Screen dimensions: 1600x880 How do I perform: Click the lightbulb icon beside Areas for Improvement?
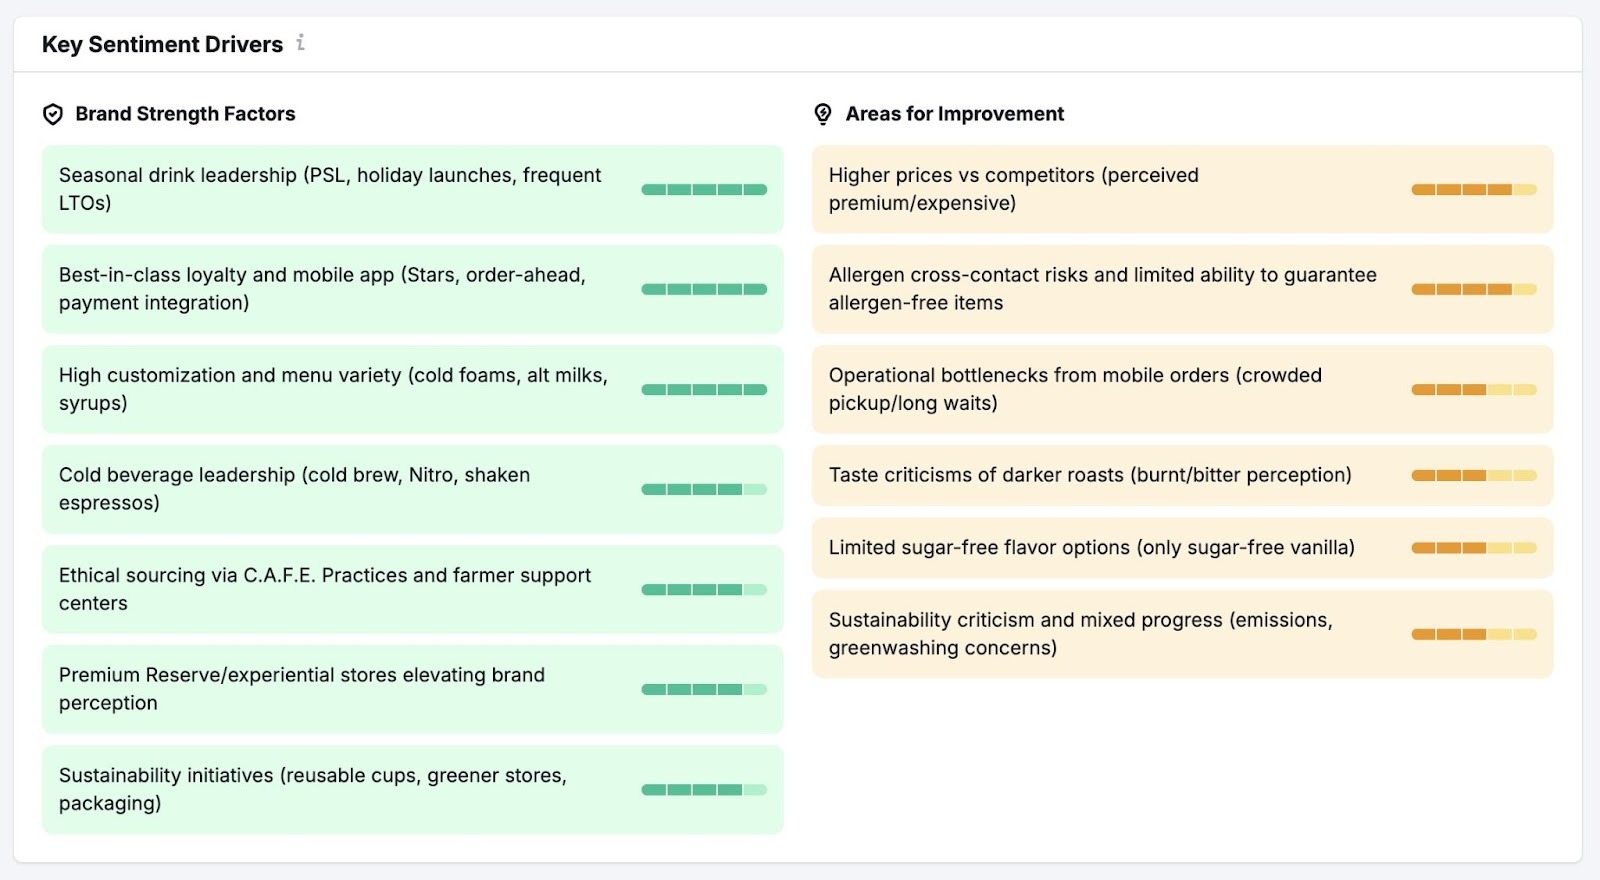822,113
